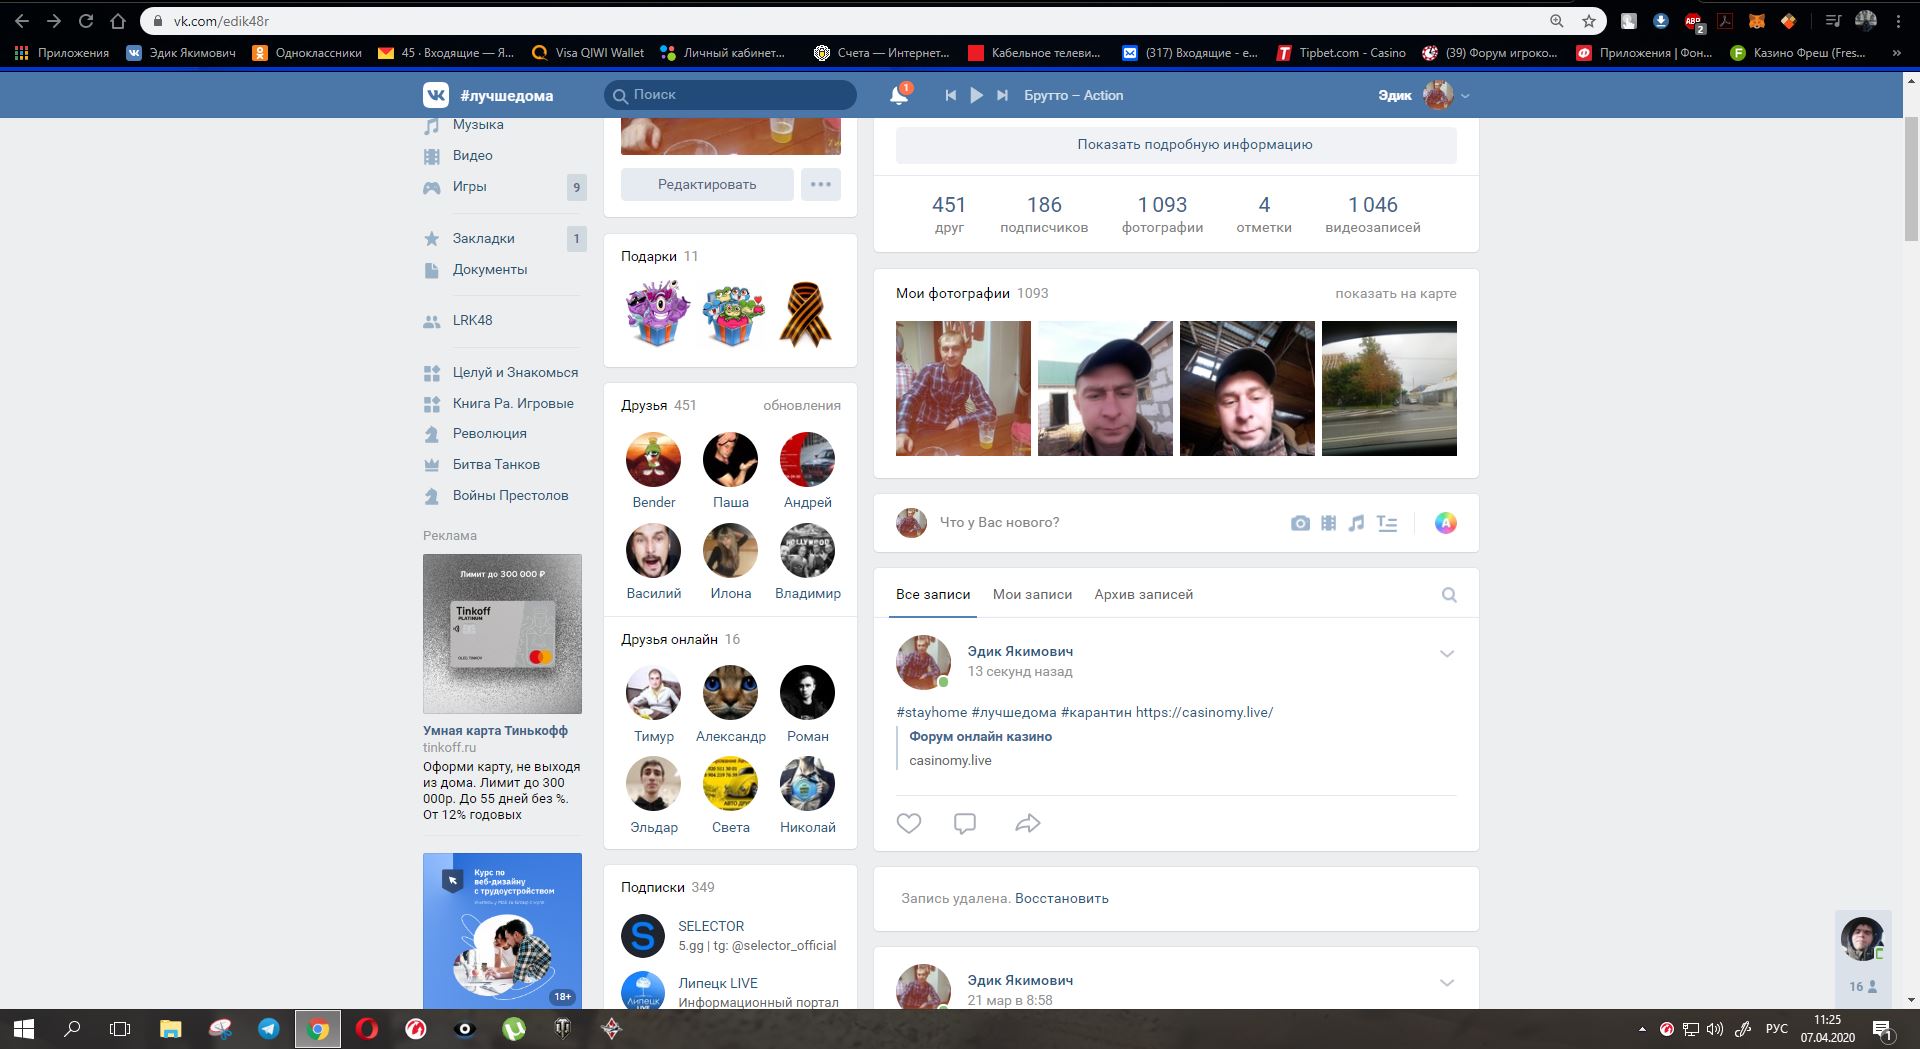Click Показать подробную информацию
Screen dimensions: 1920x1049
click(x=1176, y=145)
